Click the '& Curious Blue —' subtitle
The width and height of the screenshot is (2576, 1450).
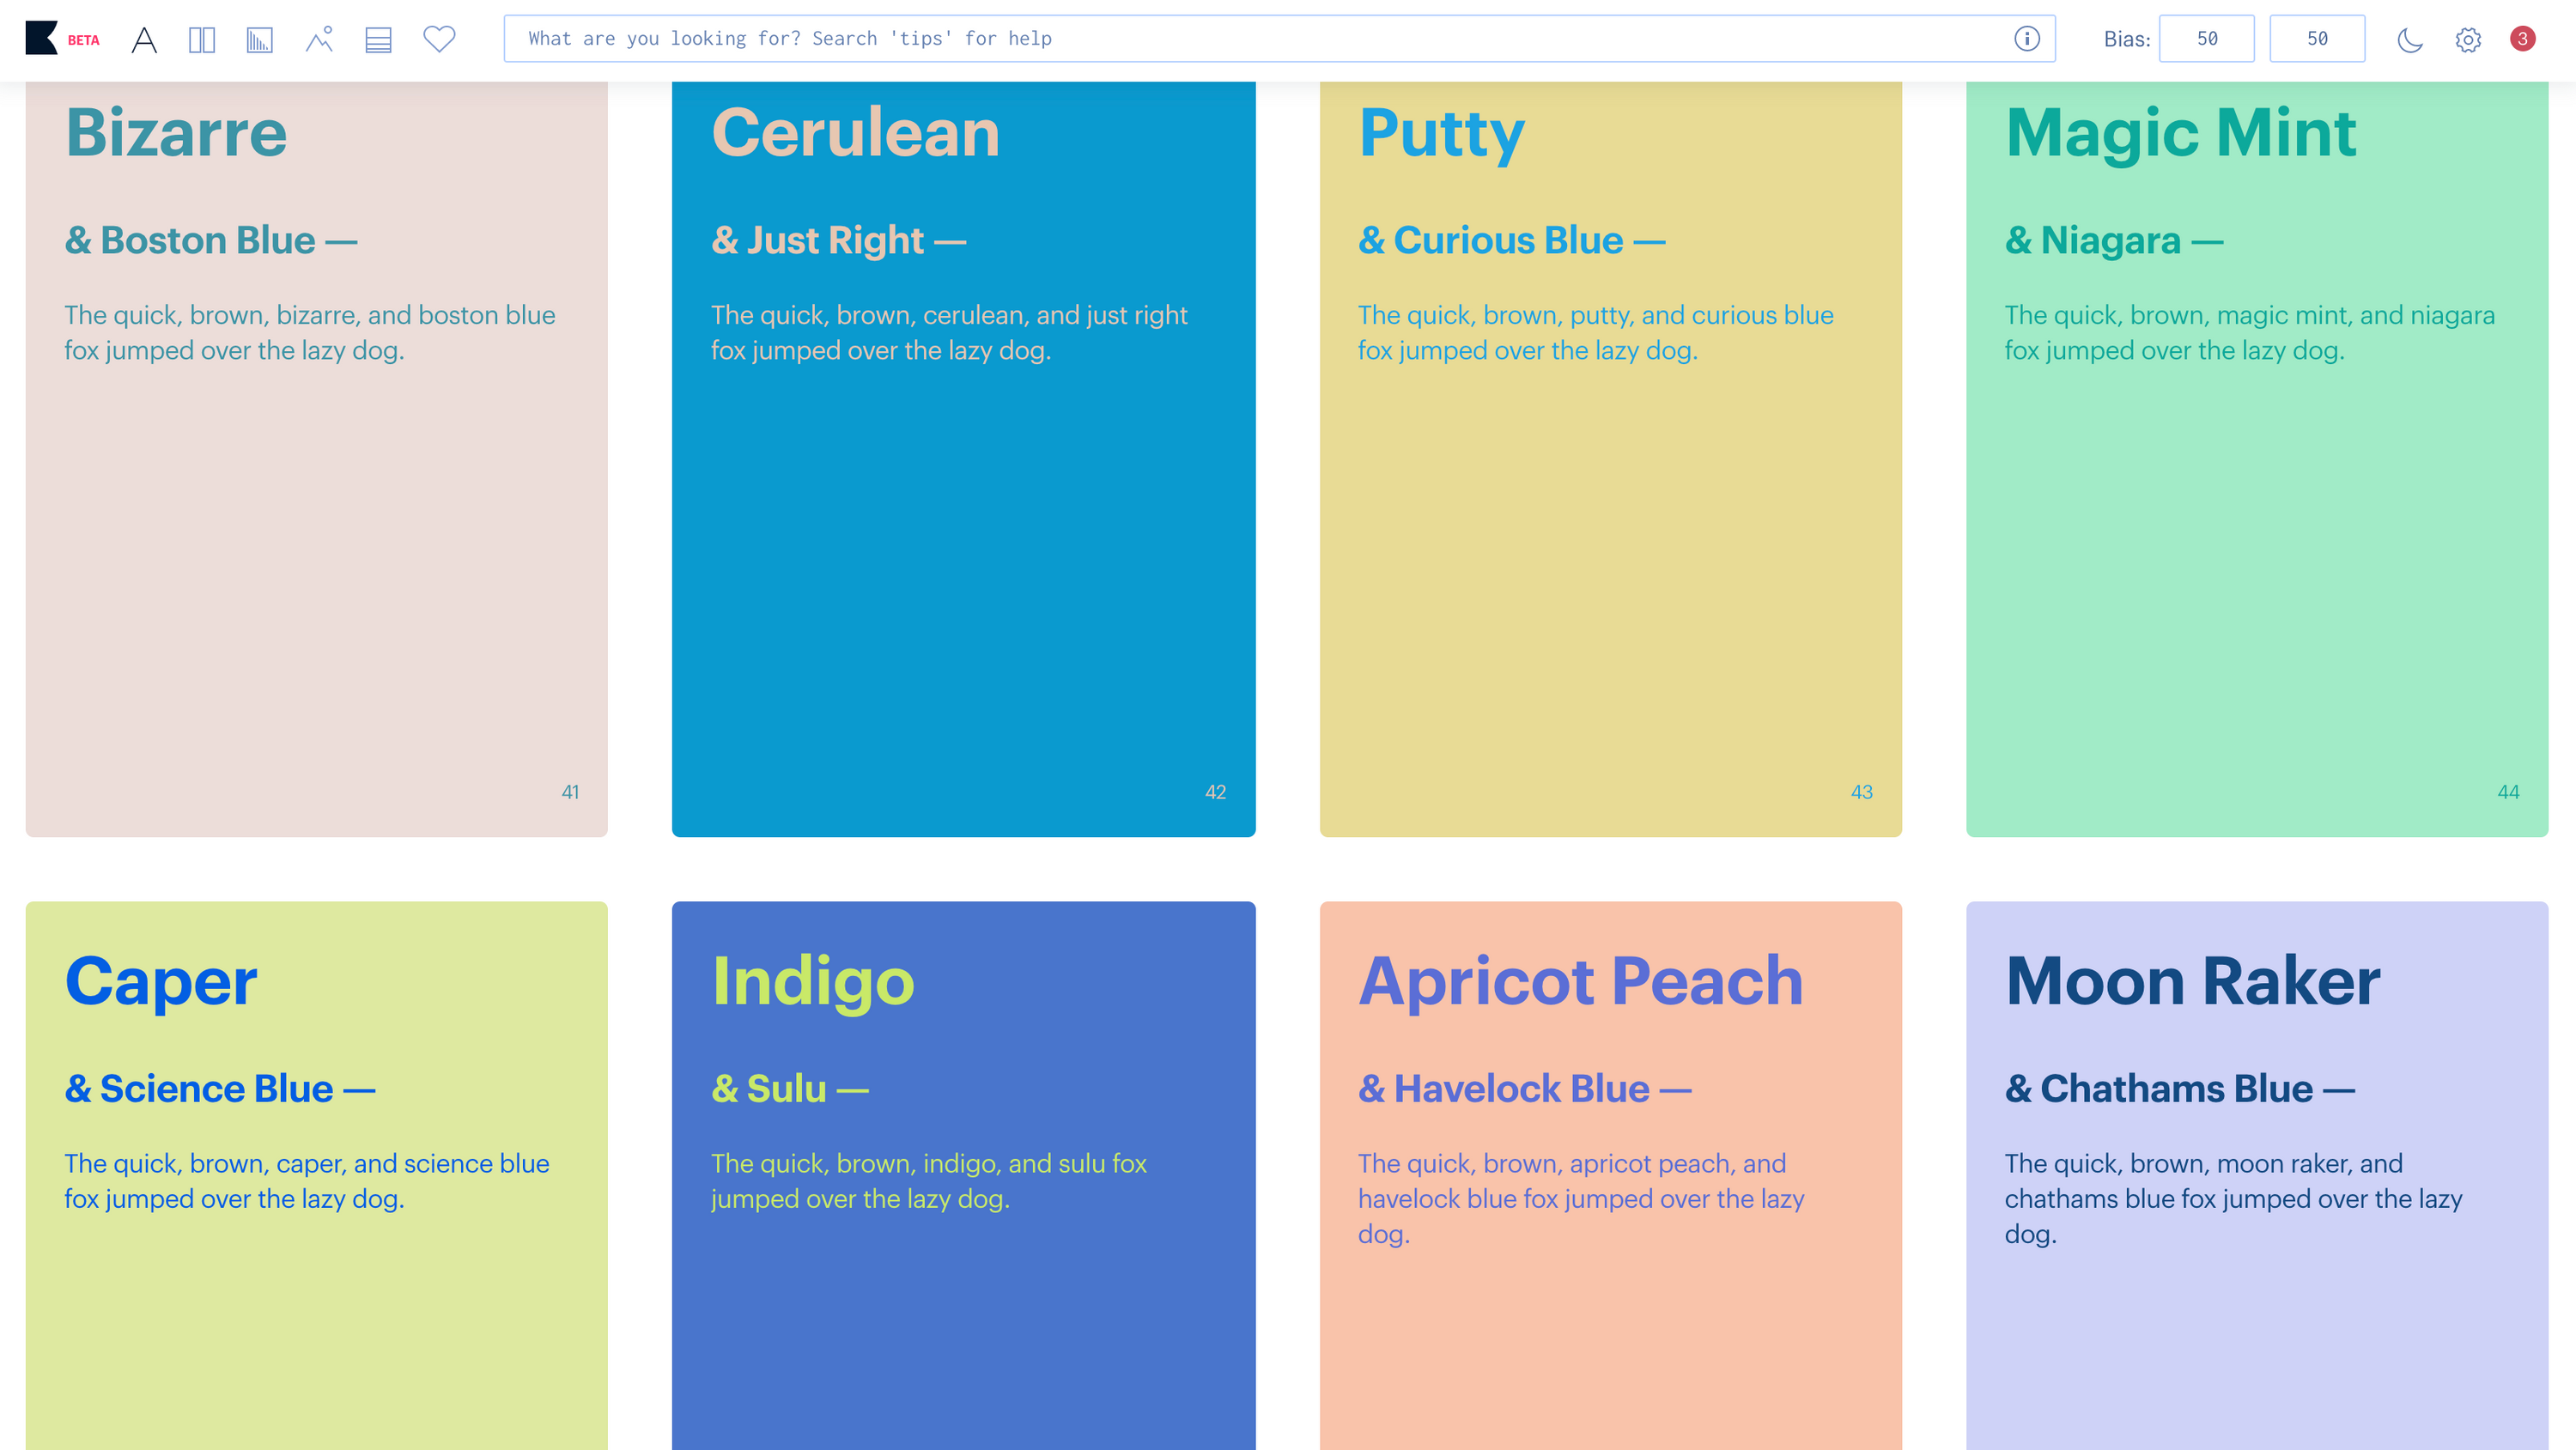pyautogui.click(x=1511, y=240)
